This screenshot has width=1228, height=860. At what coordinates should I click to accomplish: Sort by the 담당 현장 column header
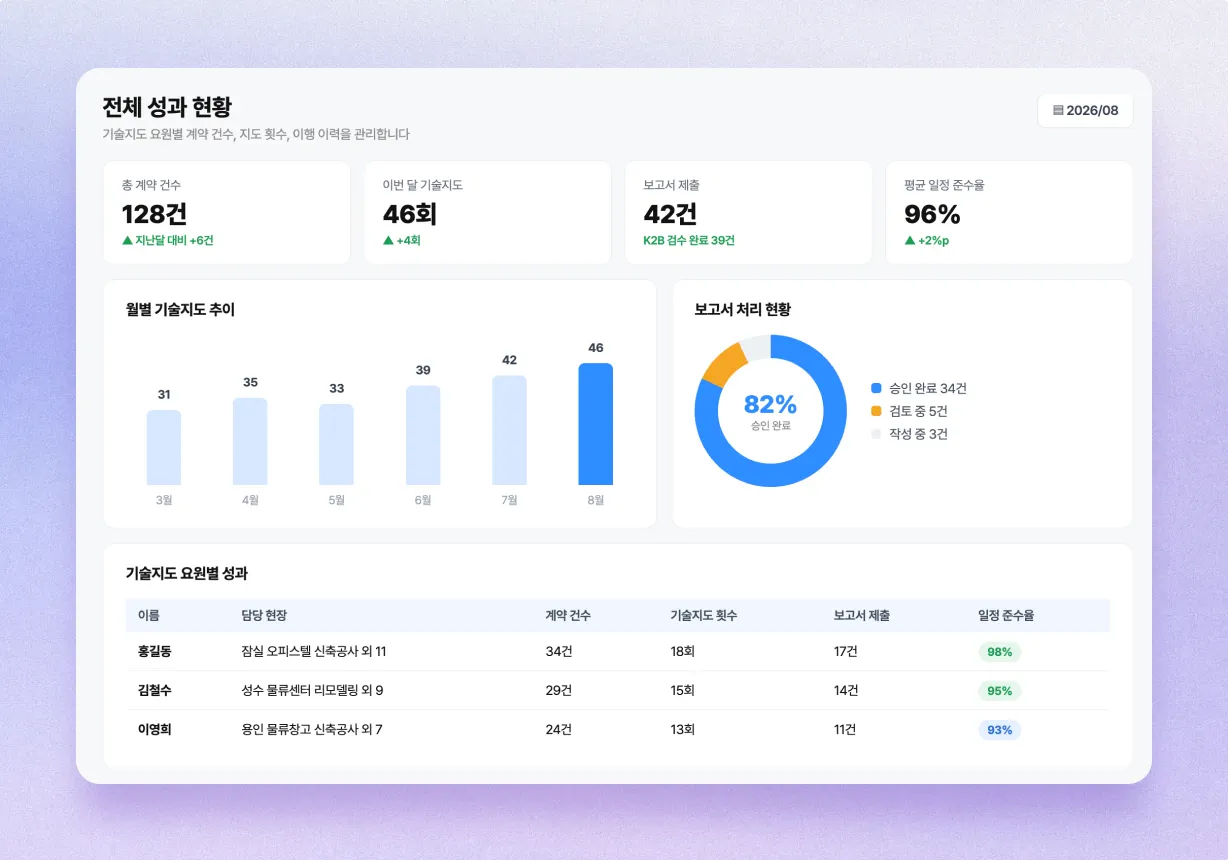264,615
